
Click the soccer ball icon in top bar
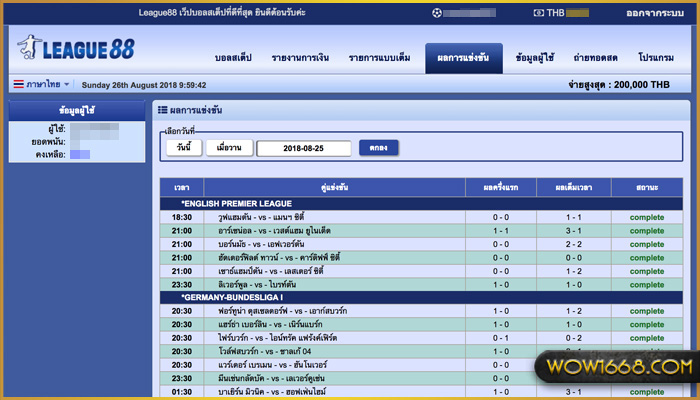click(437, 13)
